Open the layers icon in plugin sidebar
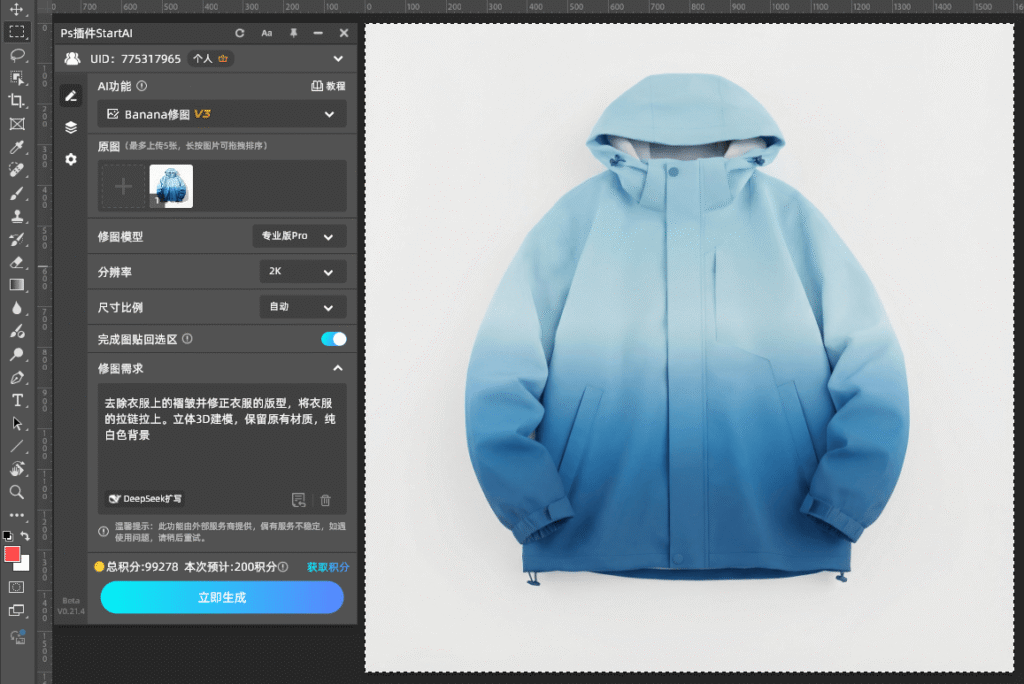The height and width of the screenshot is (684, 1024). (71, 128)
